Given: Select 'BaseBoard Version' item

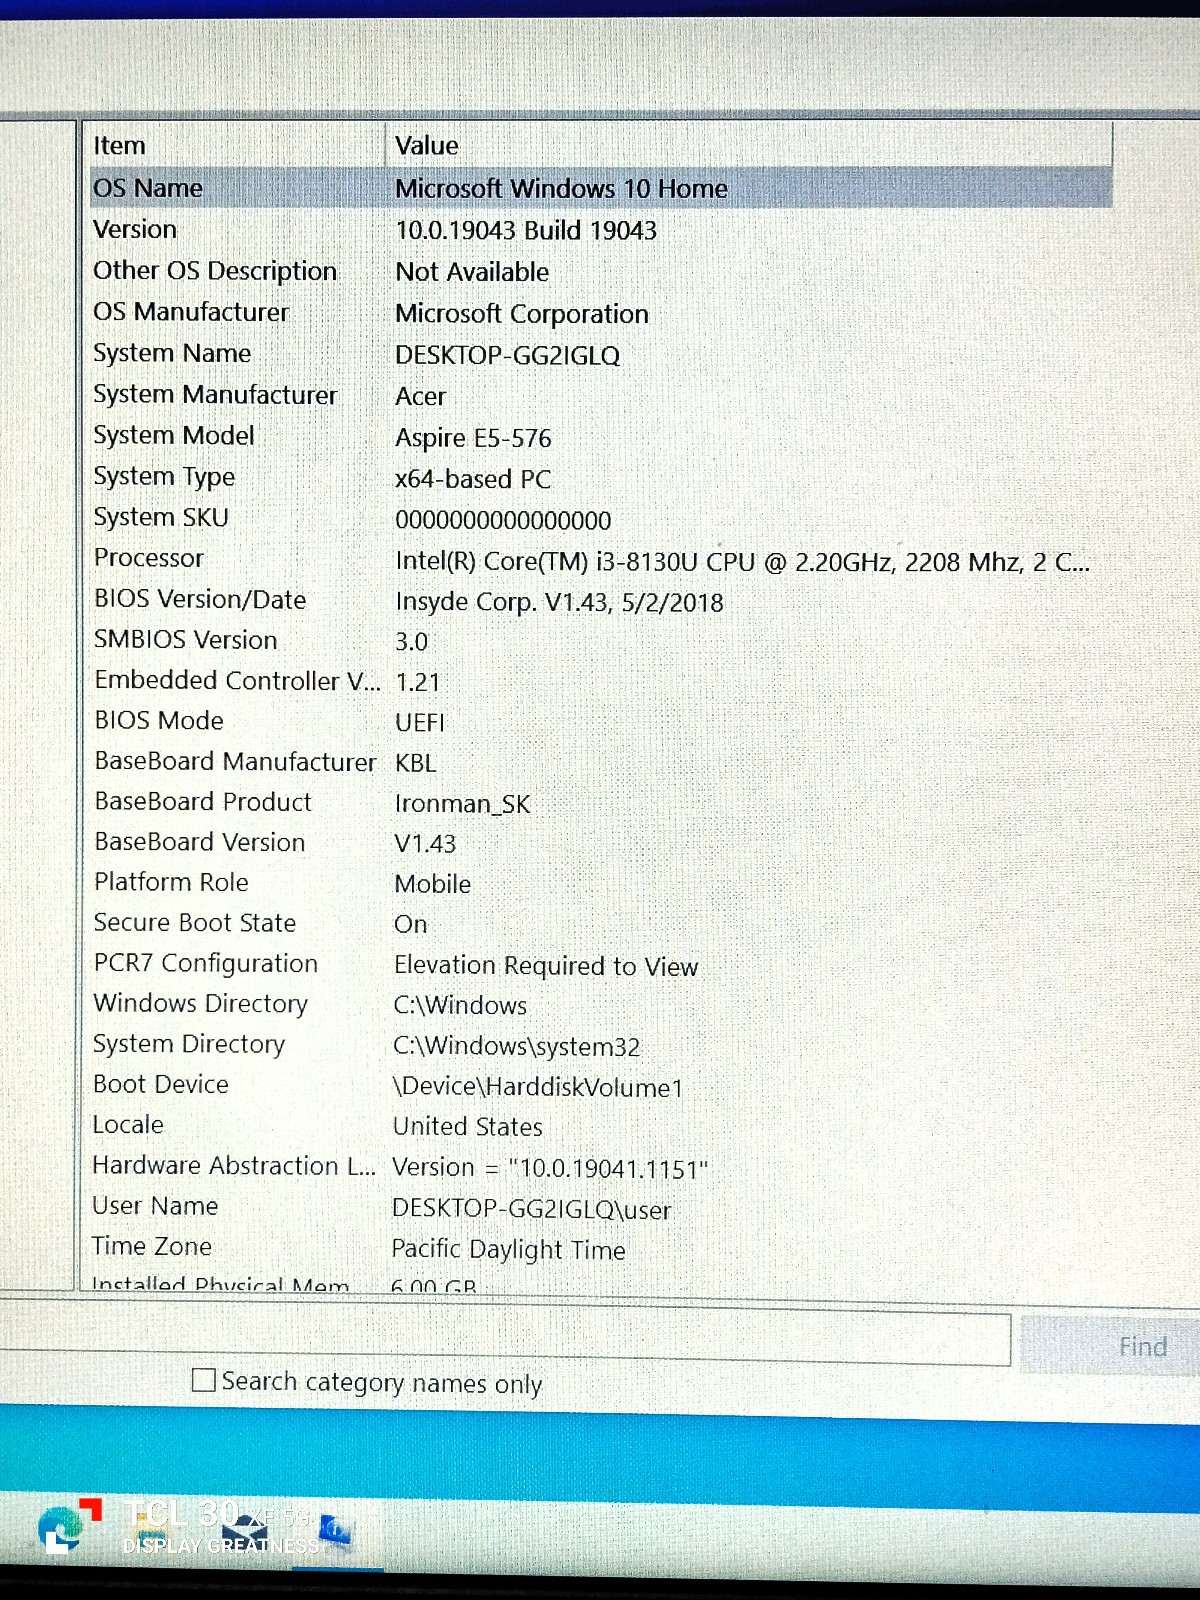Looking at the screenshot, I should (x=200, y=842).
